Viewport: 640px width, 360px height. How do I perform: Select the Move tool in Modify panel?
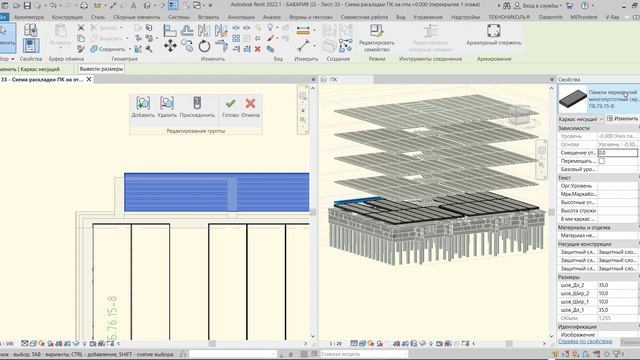click(x=170, y=45)
